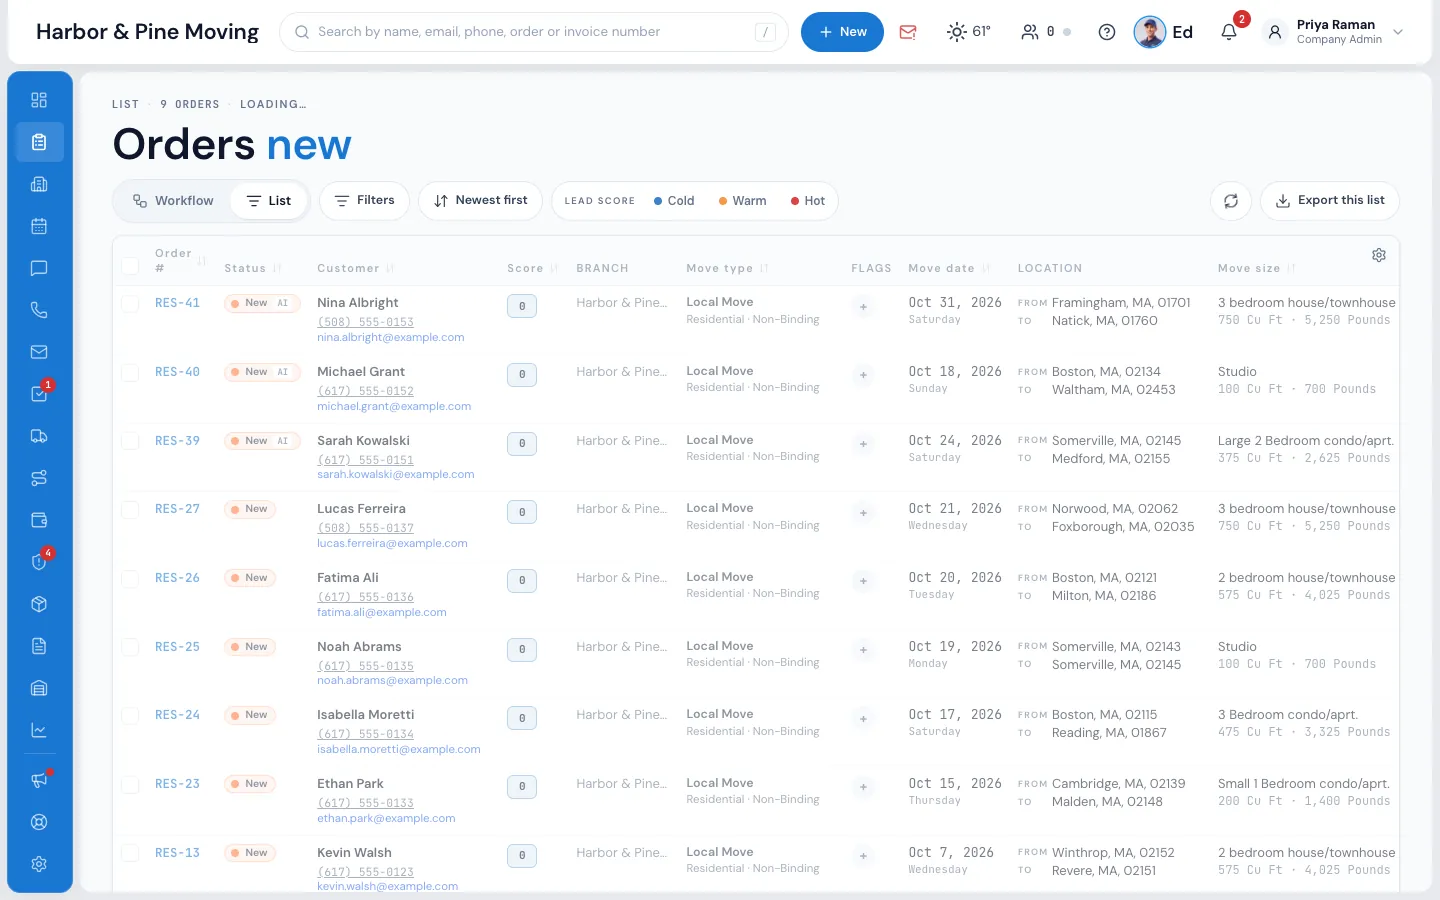This screenshot has height=900, width=1440.
Task: Open the wallet payments icon in sidebar
Action: tap(39, 520)
